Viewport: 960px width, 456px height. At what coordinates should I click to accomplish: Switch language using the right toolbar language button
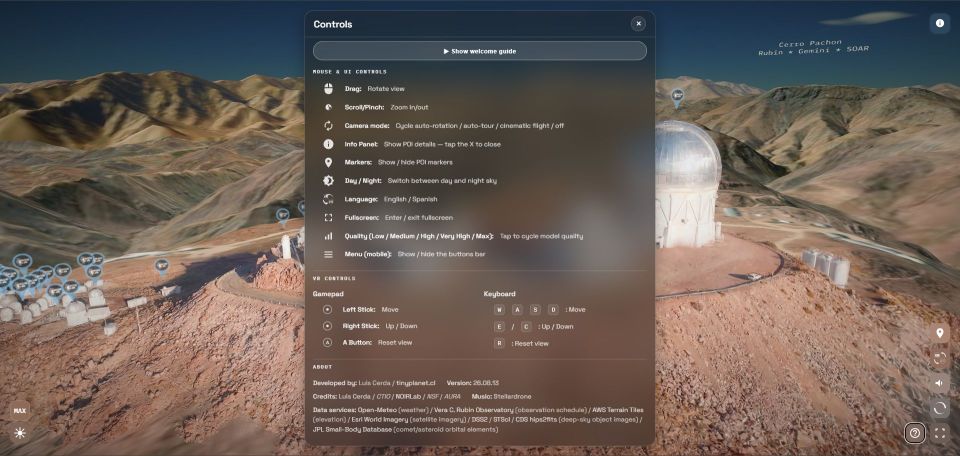click(x=939, y=358)
